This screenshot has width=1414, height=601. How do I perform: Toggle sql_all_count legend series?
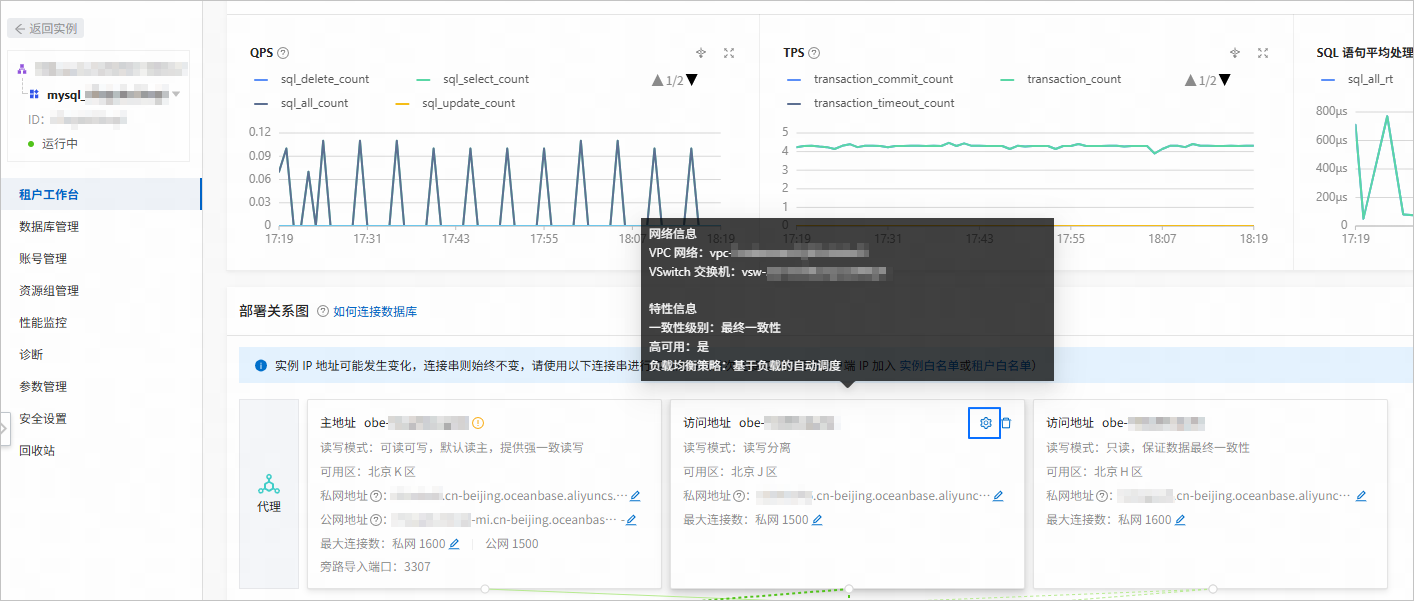(x=302, y=103)
